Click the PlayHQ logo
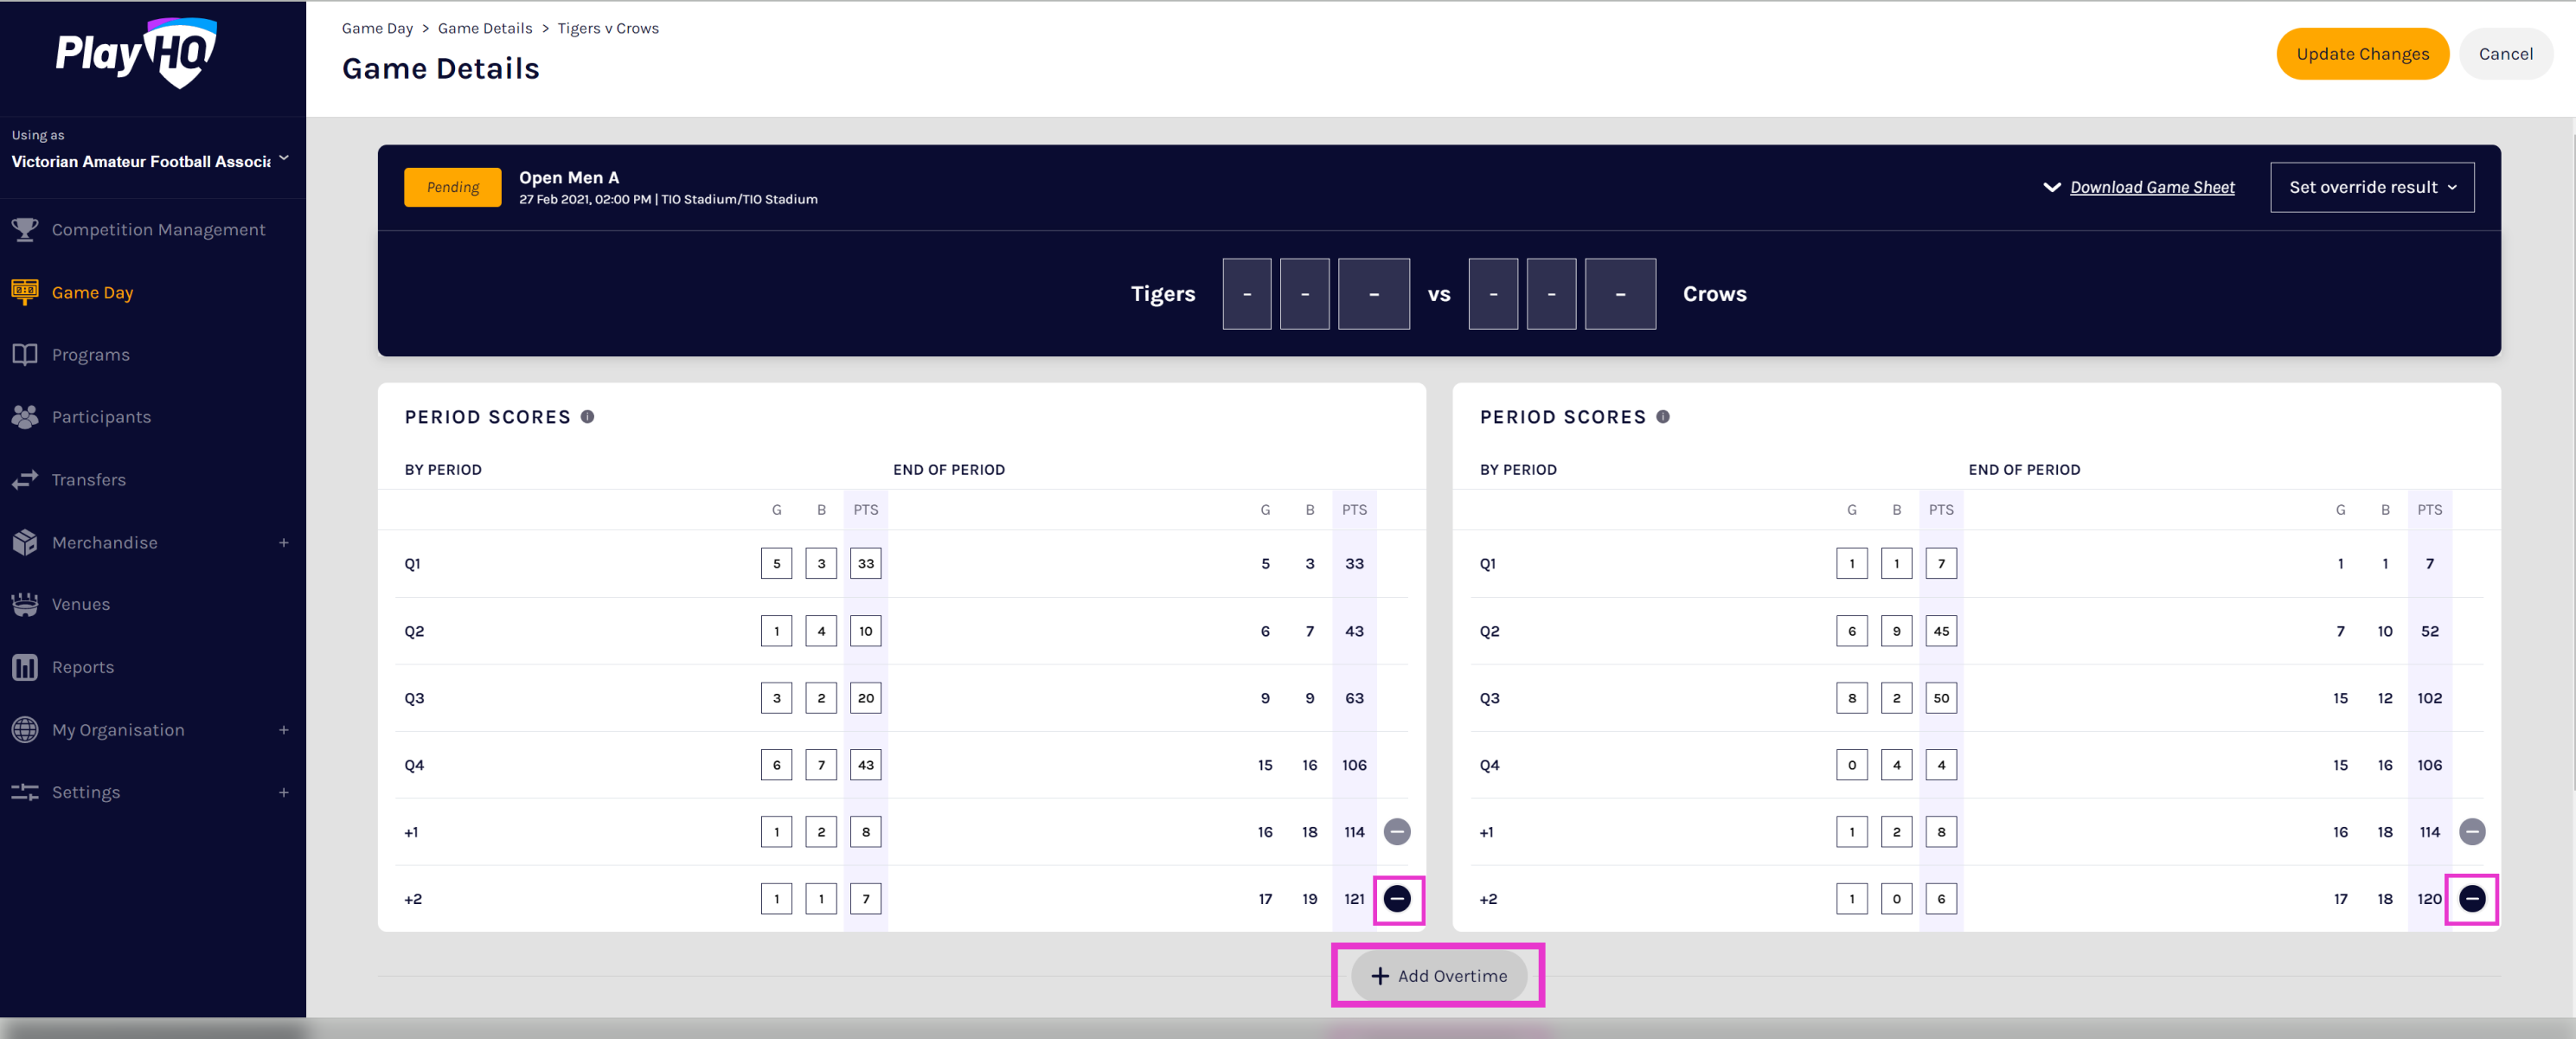 click(137, 53)
